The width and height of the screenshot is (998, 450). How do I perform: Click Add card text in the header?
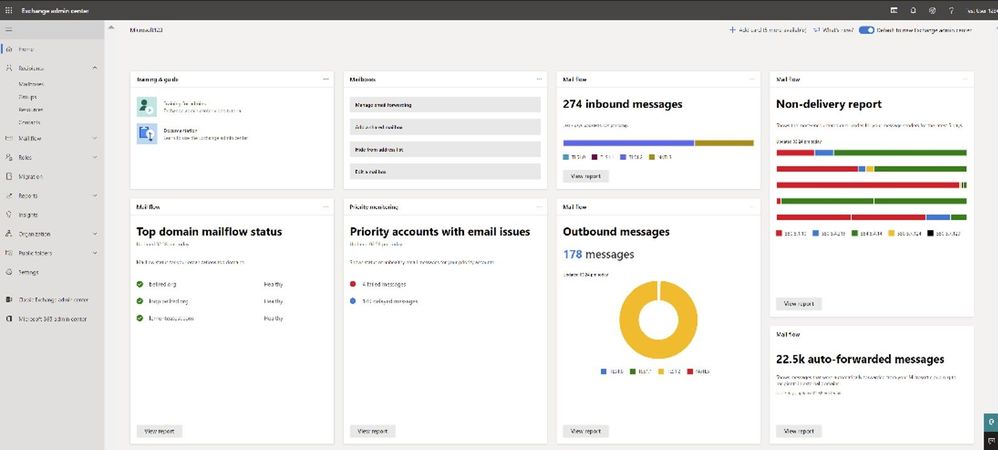pos(772,30)
